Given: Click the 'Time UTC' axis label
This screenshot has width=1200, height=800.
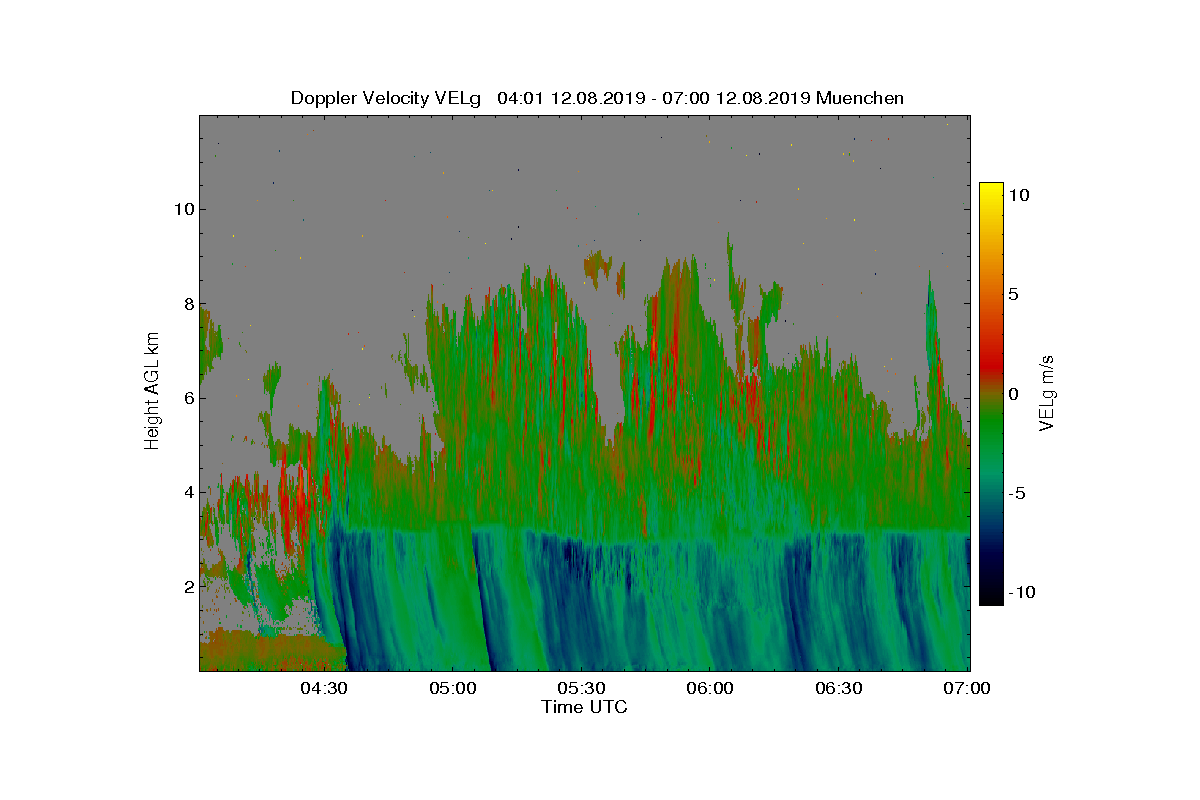Looking at the screenshot, I should tap(585, 707).
